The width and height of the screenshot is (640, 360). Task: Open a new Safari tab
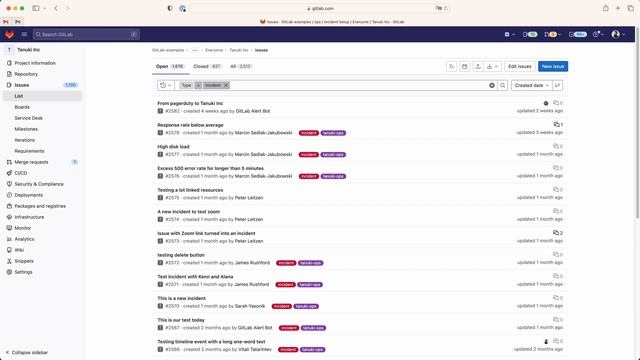618,8
